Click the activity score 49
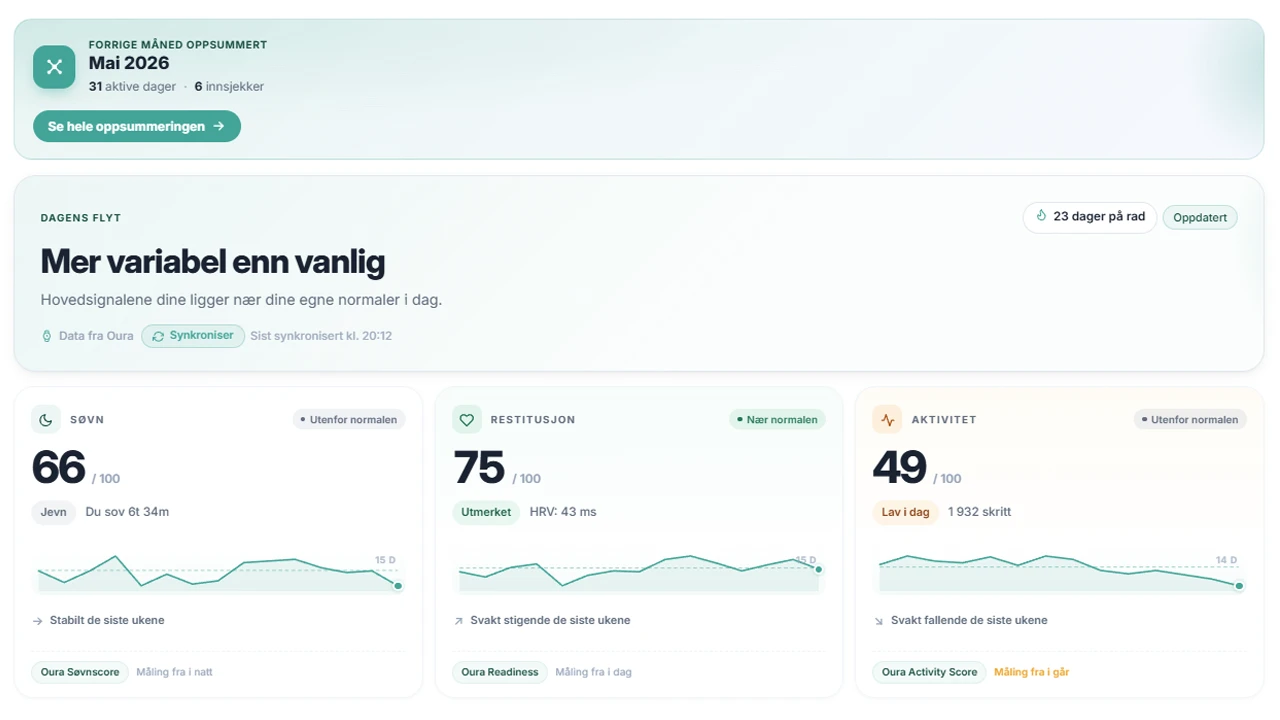The width and height of the screenshot is (1280, 720). click(x=900, y=468)
